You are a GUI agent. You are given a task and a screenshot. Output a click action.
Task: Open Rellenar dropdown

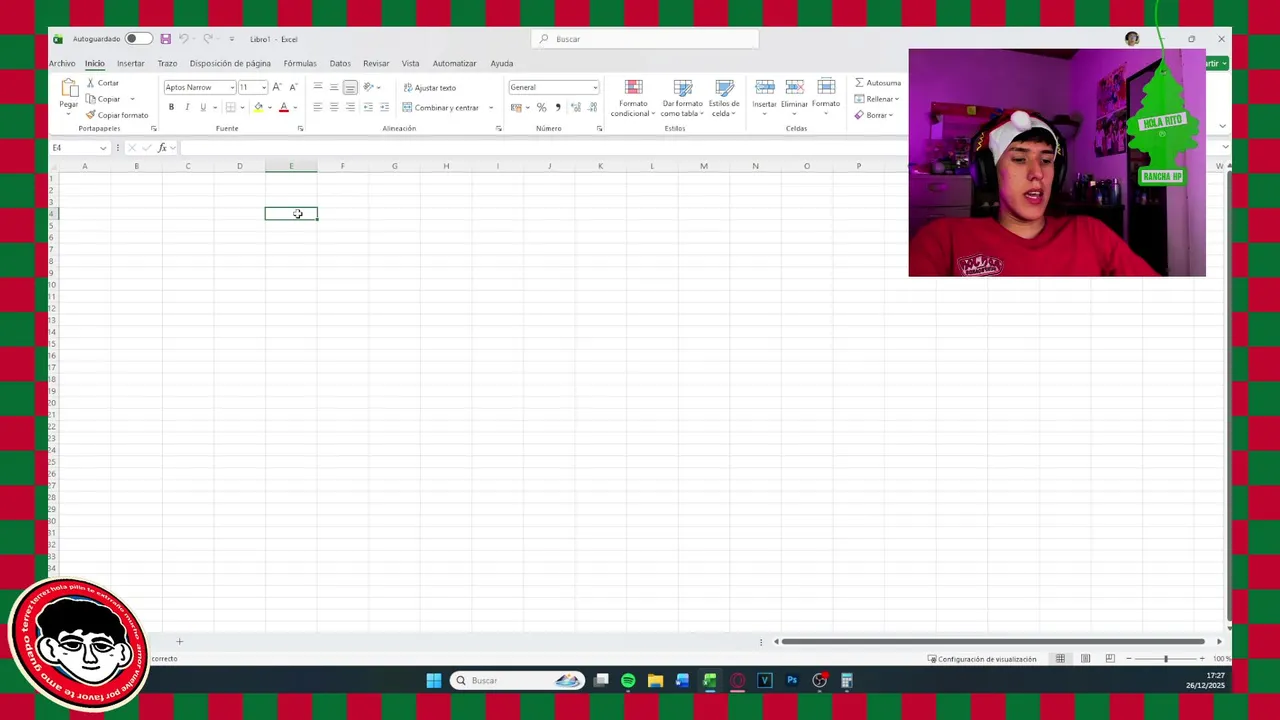tap(877, 99)
